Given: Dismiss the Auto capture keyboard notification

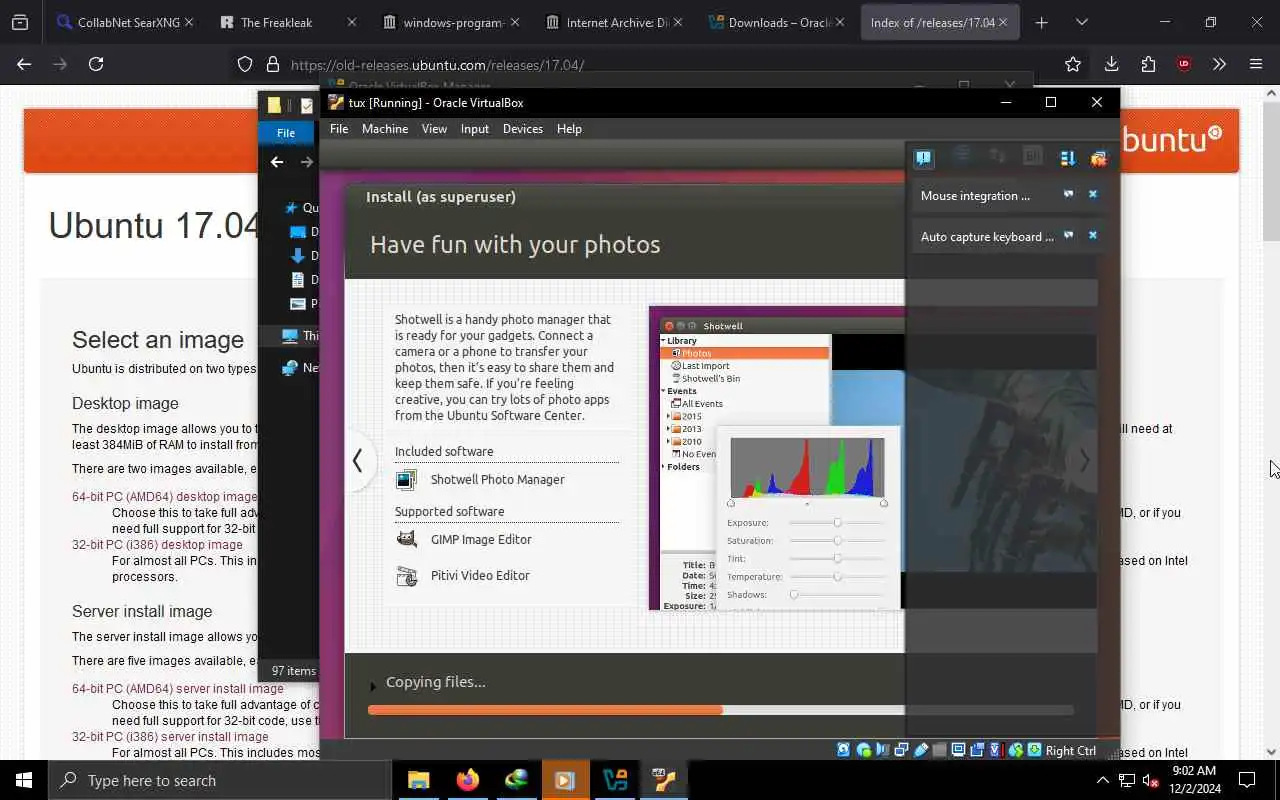Looking at the screenshot, I should 1092,236.
